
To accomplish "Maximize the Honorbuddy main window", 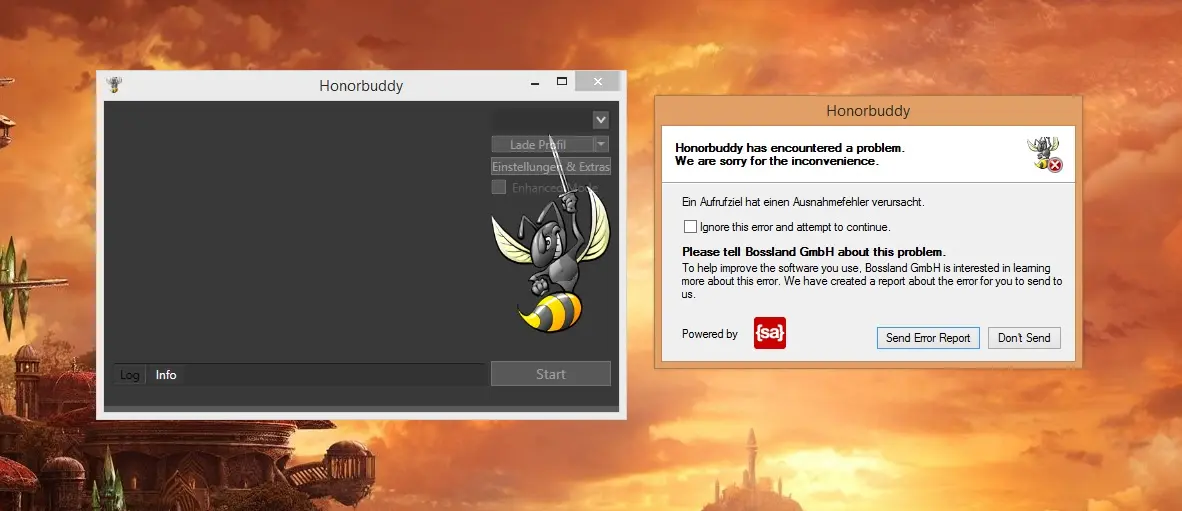I will tap(562, 81).
